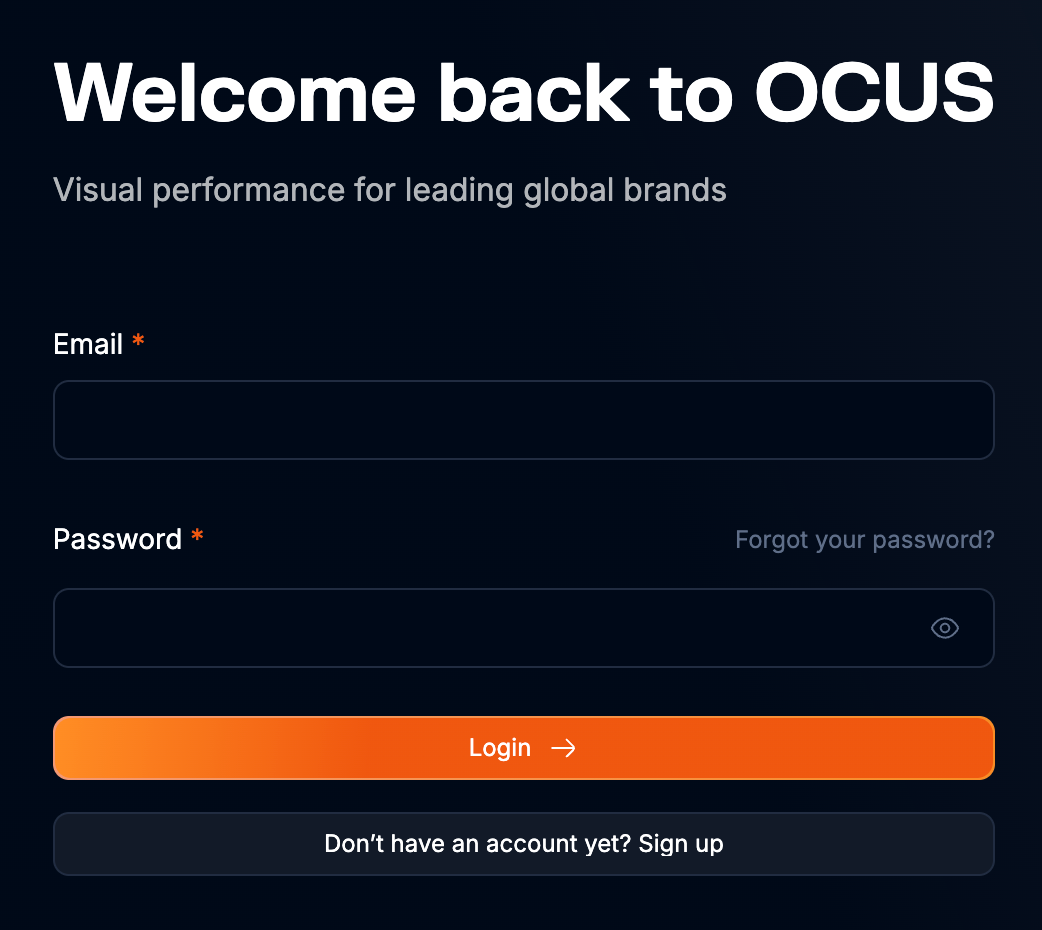Screen dimensions: 1042x930
Task: Click the Welcome back to OCUS heading
Action: click(x=523, y=92)
